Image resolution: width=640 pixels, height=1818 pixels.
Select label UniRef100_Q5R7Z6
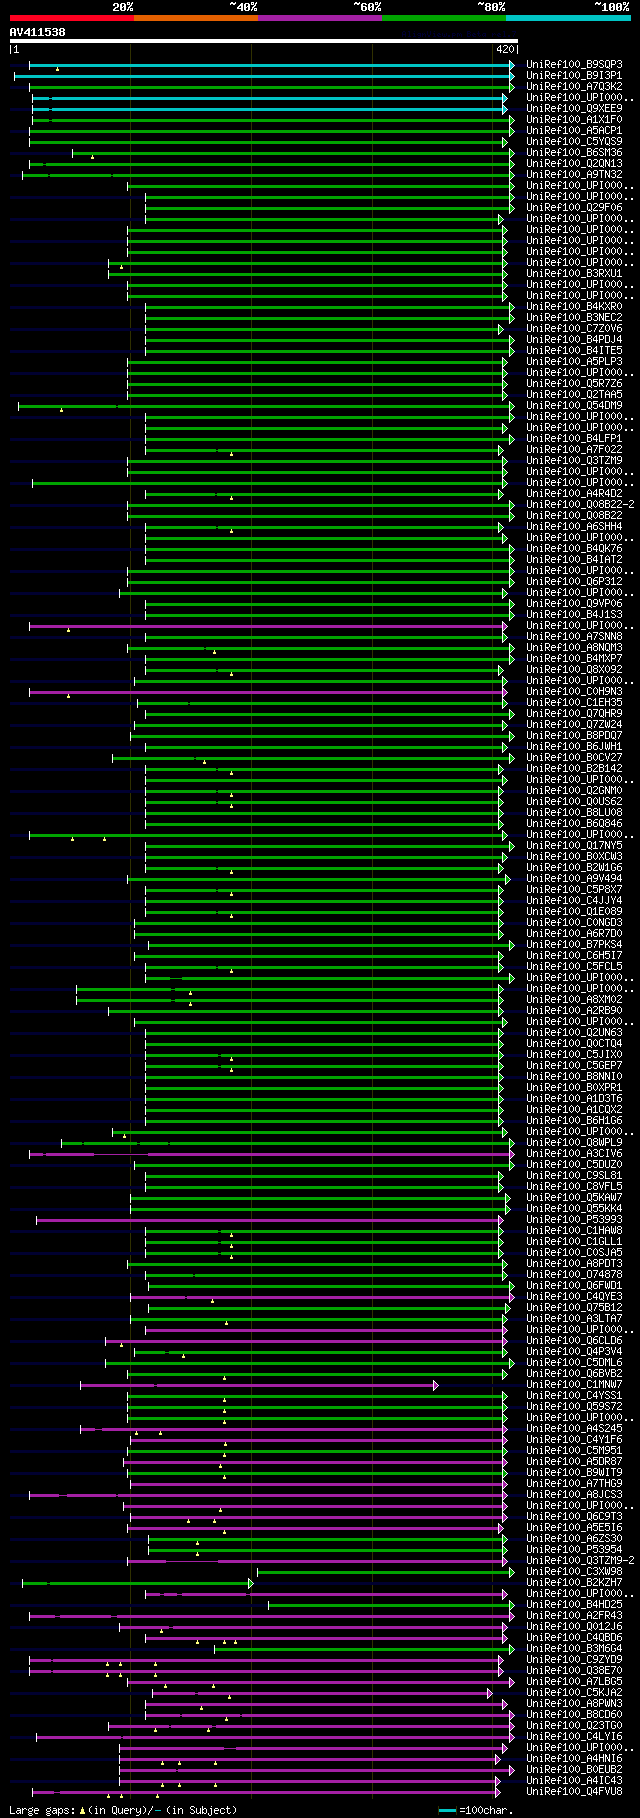tap(574, 383)
